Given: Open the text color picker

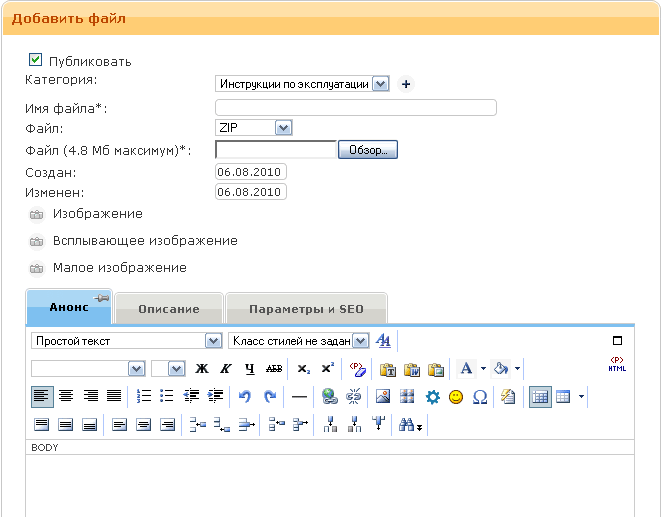Looking at the screenshot, I should [x=466, y=369].
